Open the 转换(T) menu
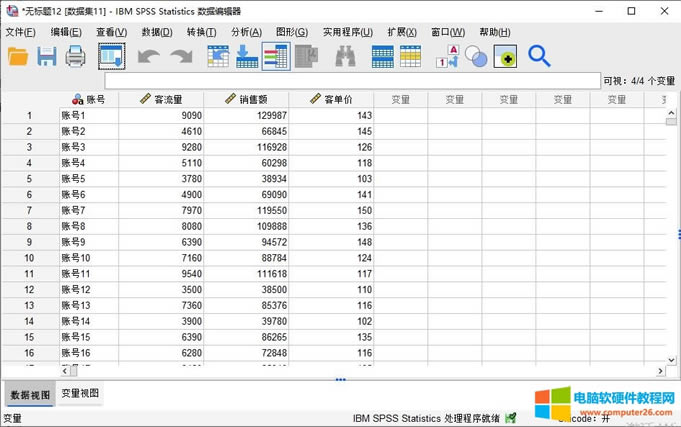Viewport: 681px width, 427px height. [x=201, y=32]
